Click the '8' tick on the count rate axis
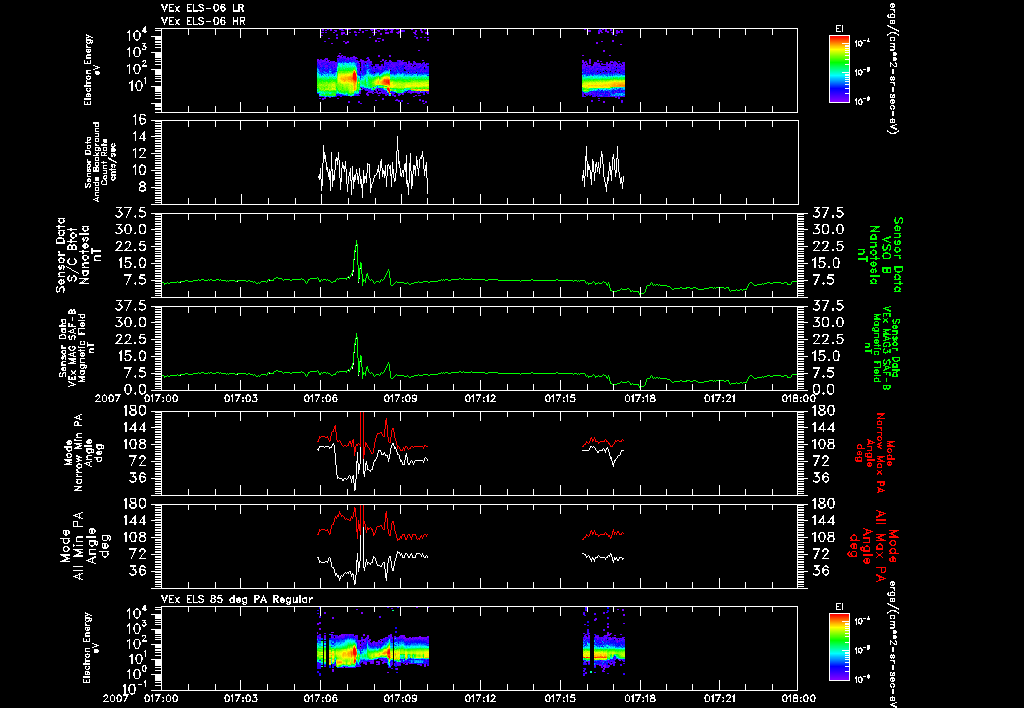Screen dimensions: 1024x708 coord(143,188)
